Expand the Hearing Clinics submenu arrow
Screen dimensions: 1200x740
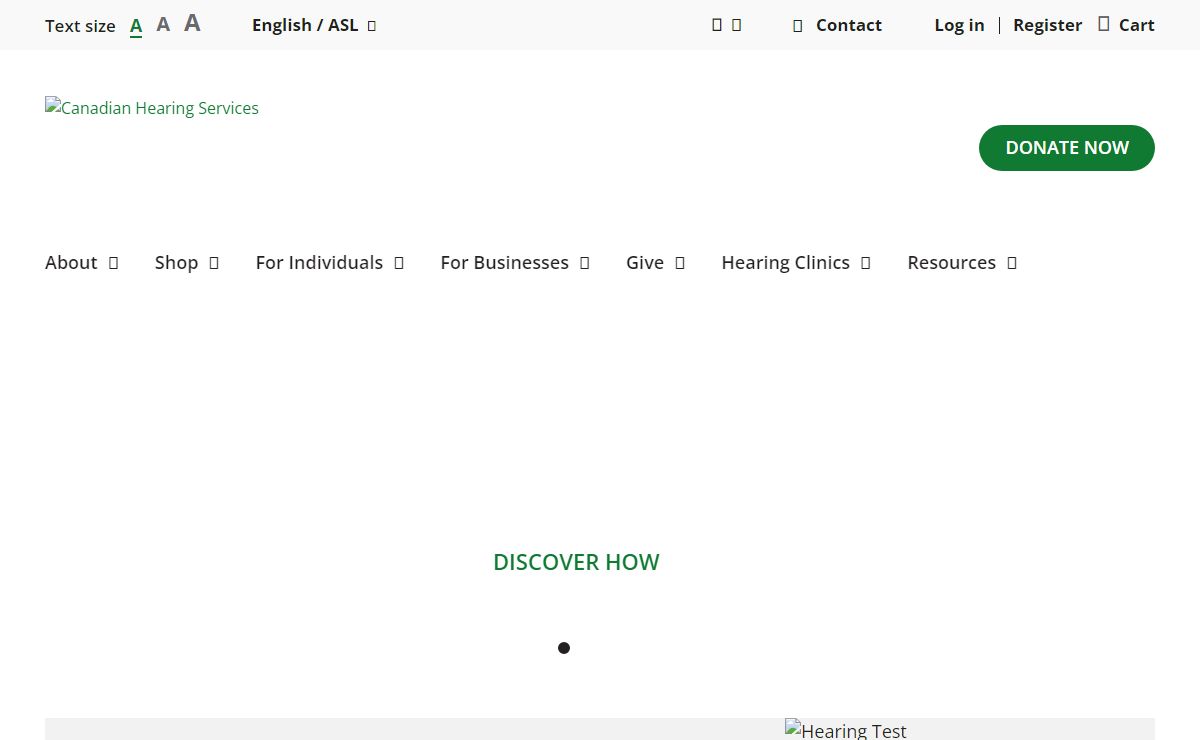pos(865,263)
